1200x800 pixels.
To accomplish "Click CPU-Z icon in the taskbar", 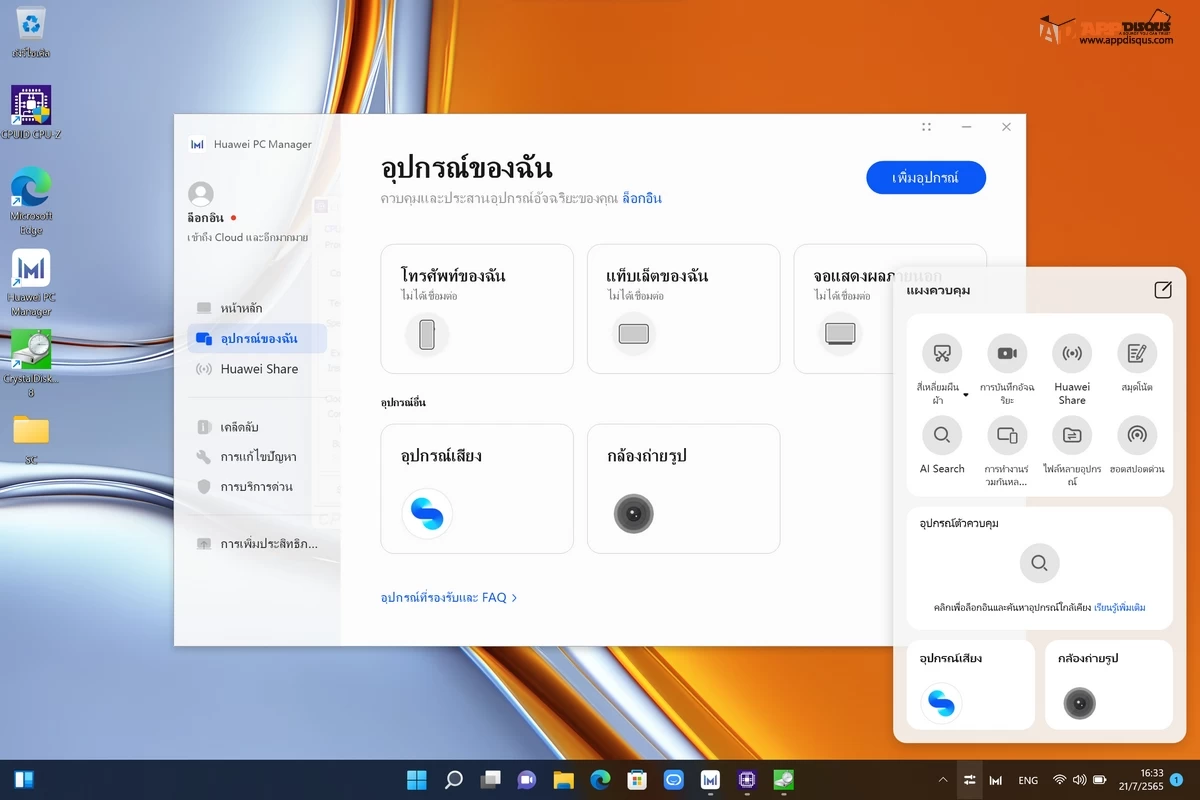I will [747, 780].
